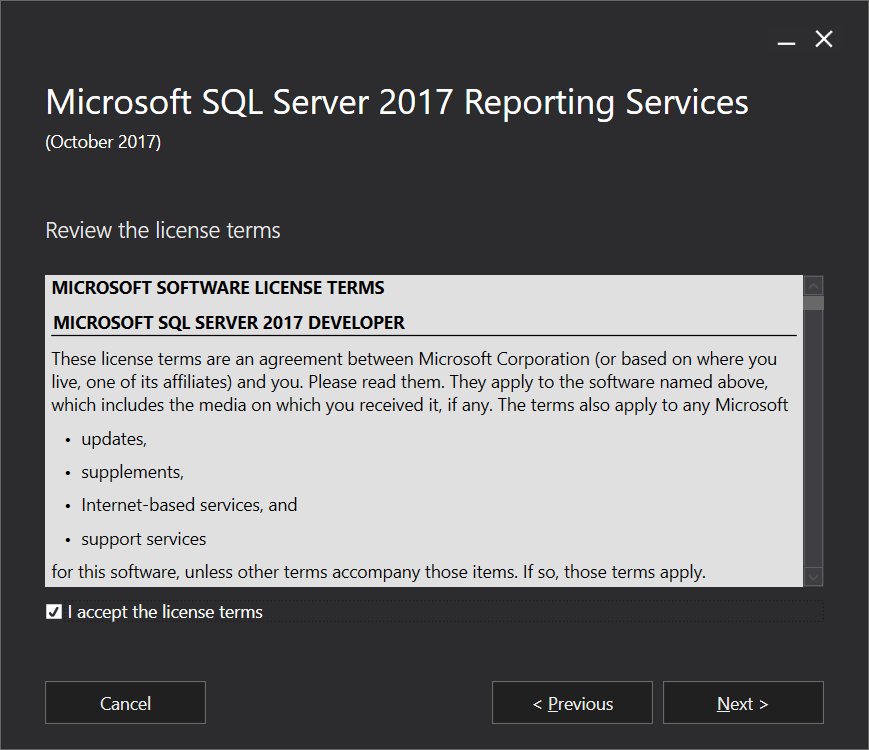Proceed by clicking Next
Viewport: 869px width, 750px height.
point(743,703)
